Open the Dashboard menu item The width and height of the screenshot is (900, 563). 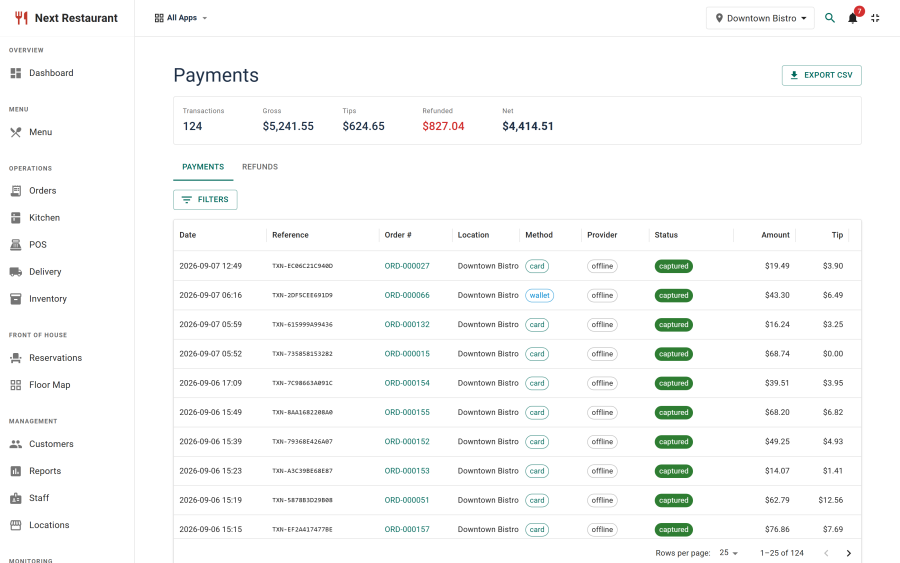pos(67,73)
